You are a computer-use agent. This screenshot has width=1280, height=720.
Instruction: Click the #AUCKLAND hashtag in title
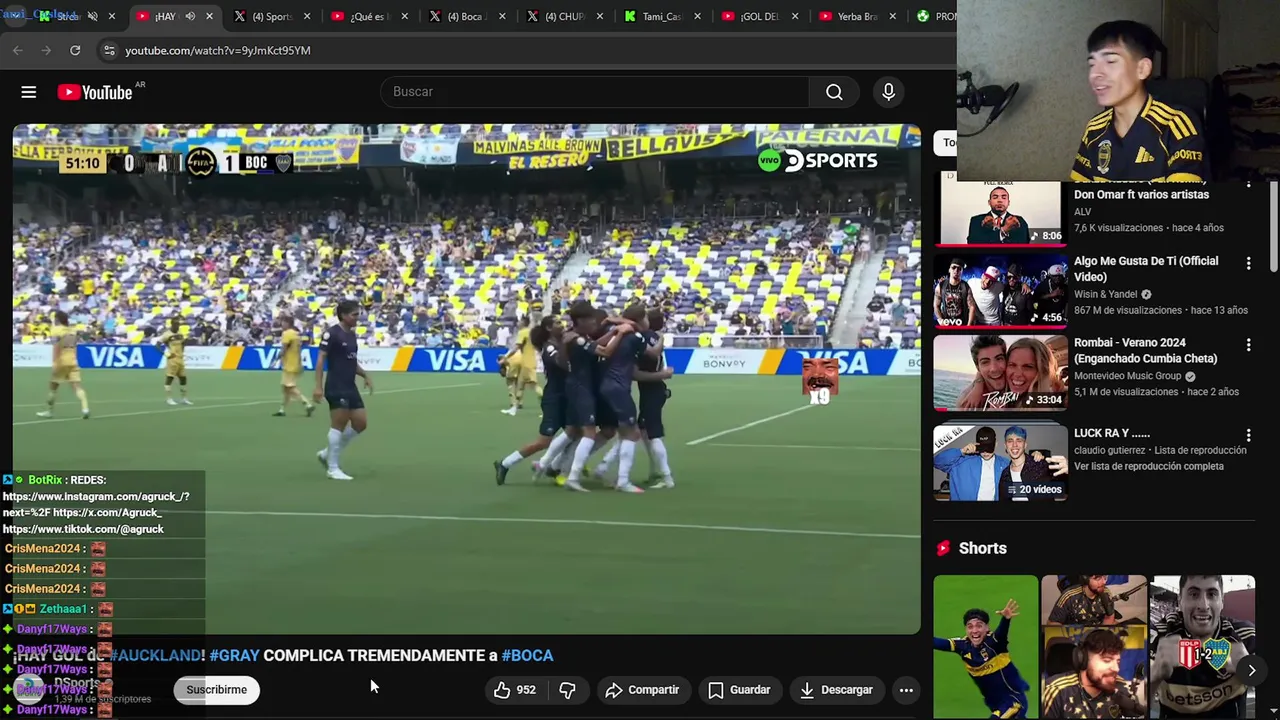pos(156,656)
